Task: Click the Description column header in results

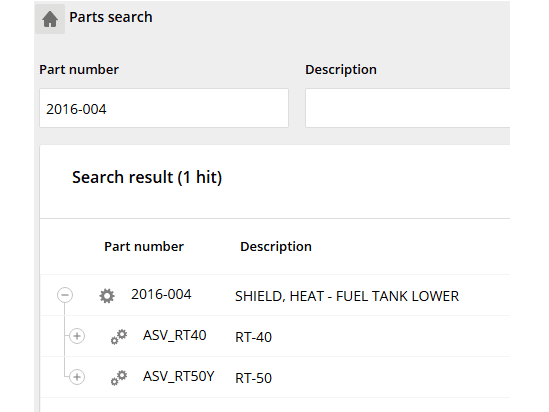Action: tap(276, 247)
